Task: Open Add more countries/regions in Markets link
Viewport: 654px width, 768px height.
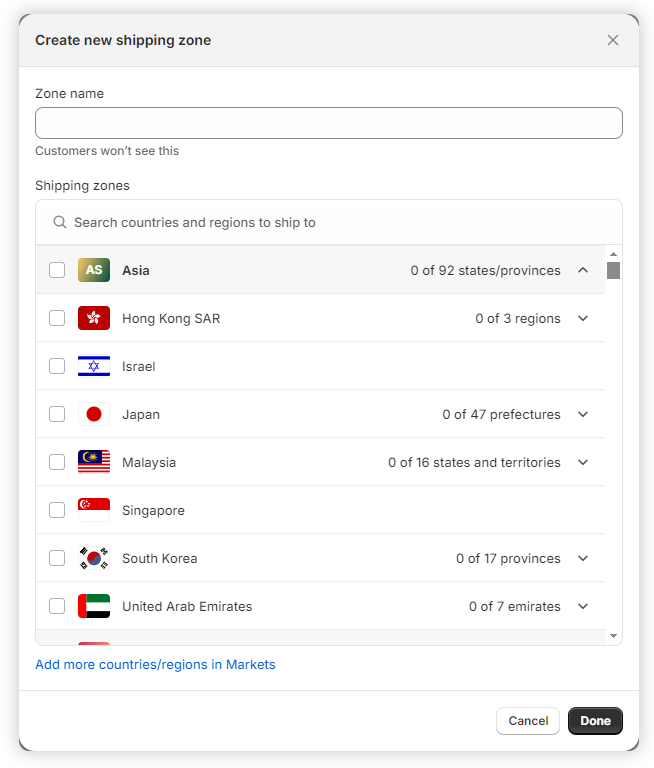Action: pyautogui.click(x=155, y=664)
